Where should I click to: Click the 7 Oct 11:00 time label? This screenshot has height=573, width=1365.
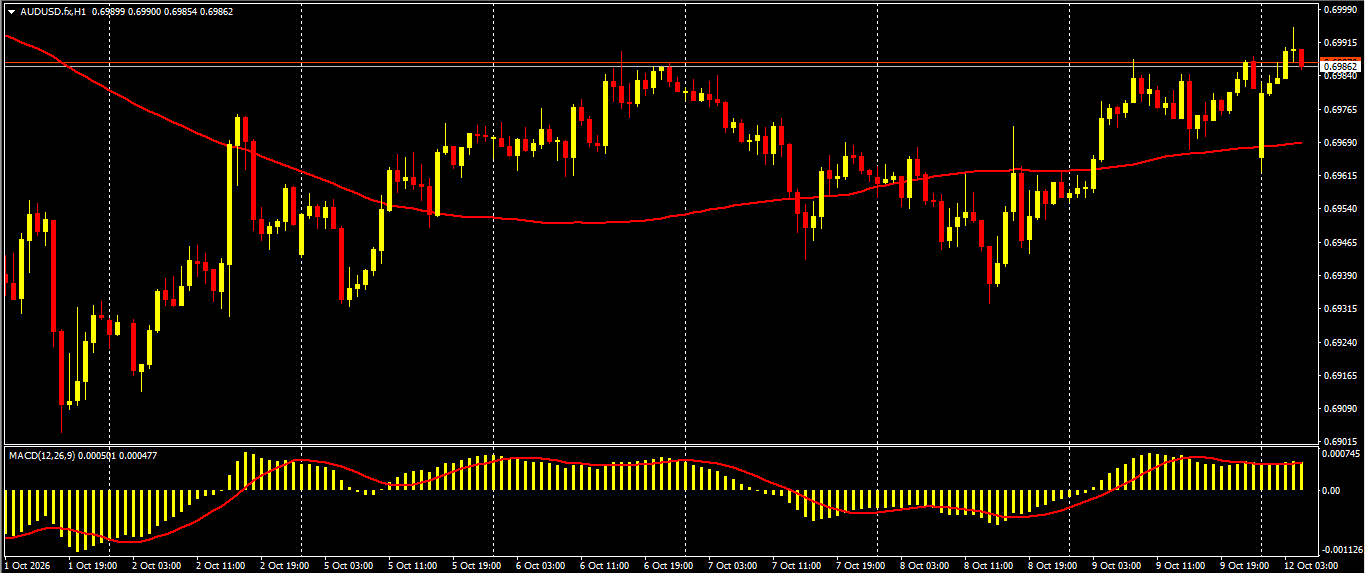[x=796, y=565]
